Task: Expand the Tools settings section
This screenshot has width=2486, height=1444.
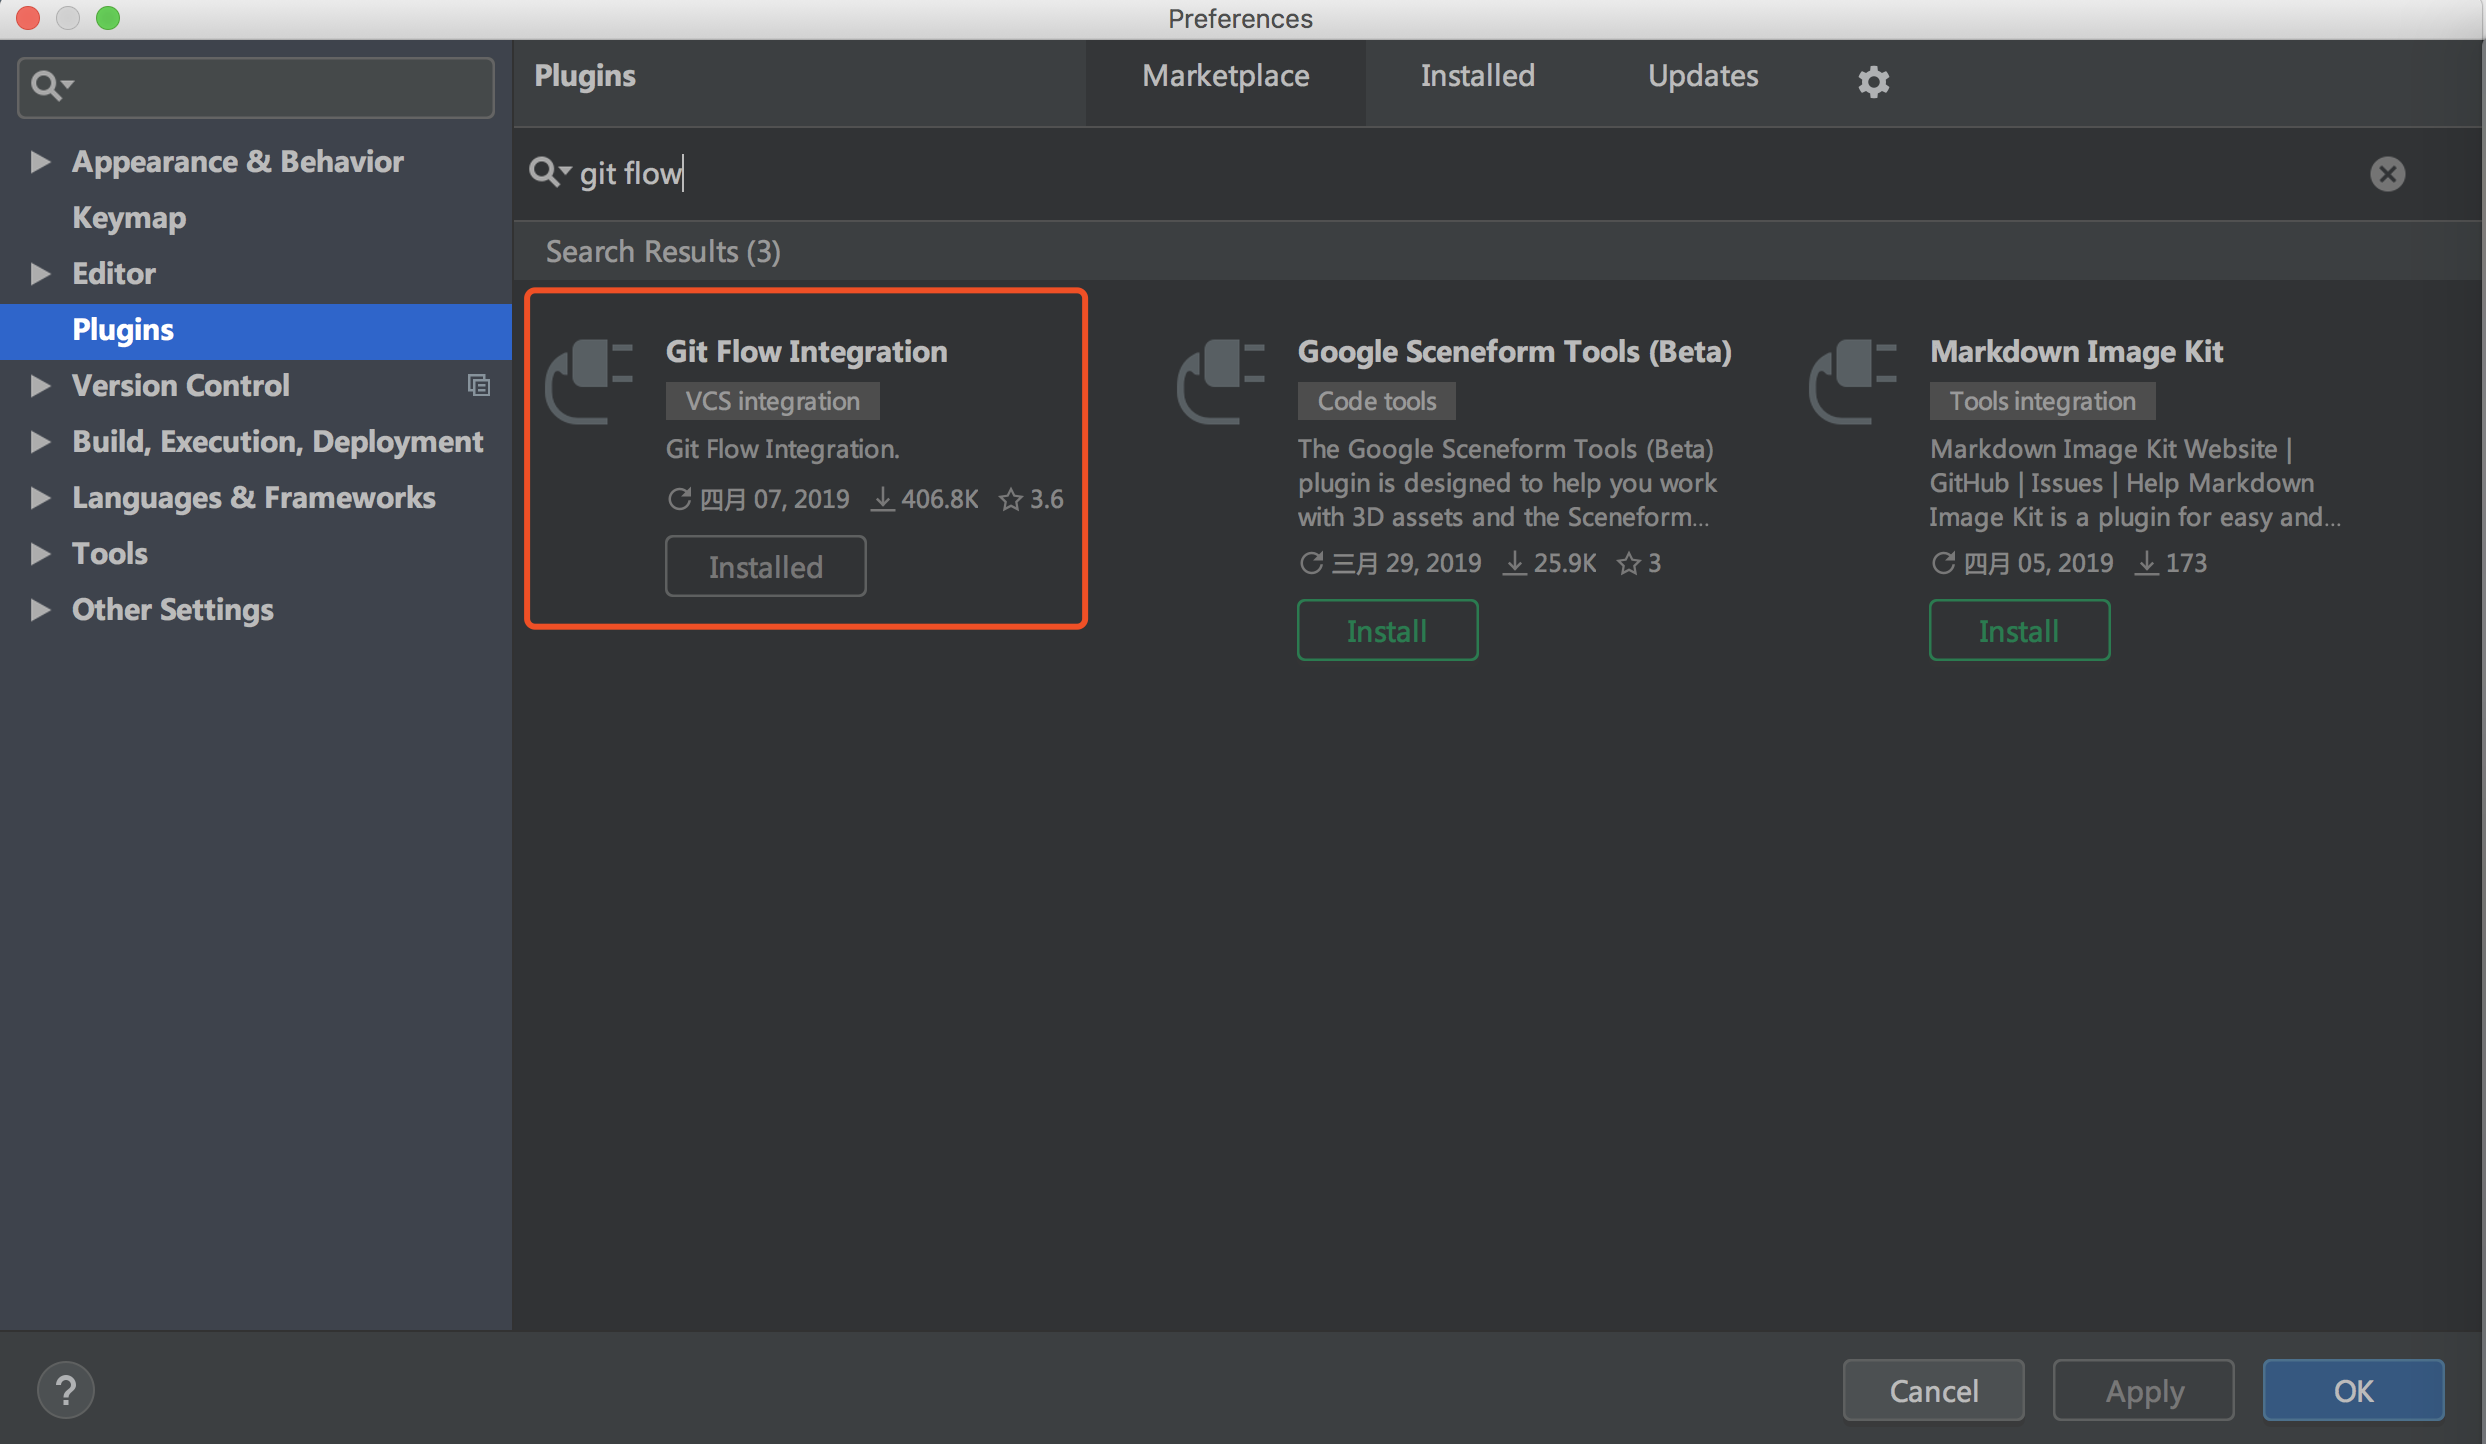Action: (40, 553)
